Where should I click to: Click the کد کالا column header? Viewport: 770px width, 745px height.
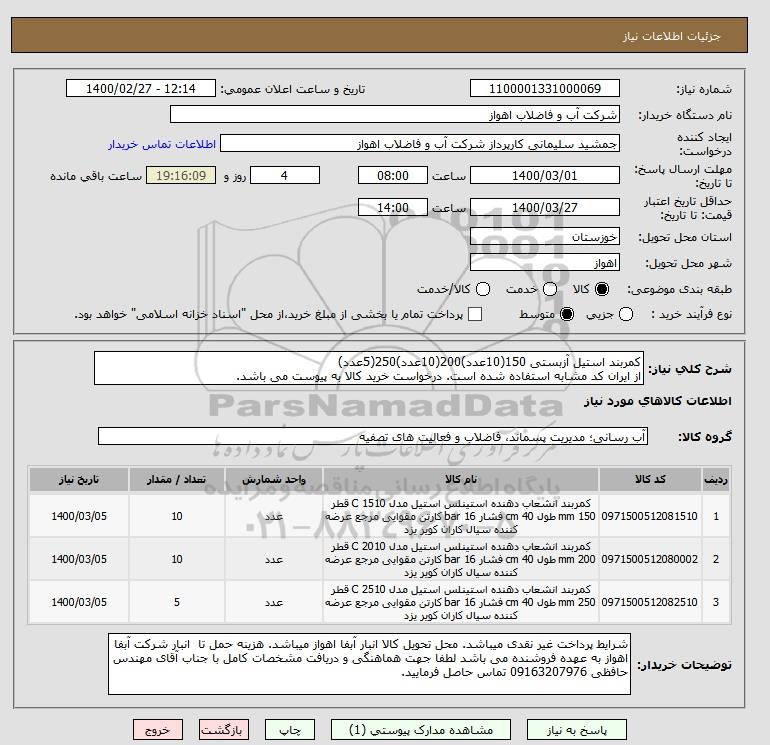click(x=650, y=479)
